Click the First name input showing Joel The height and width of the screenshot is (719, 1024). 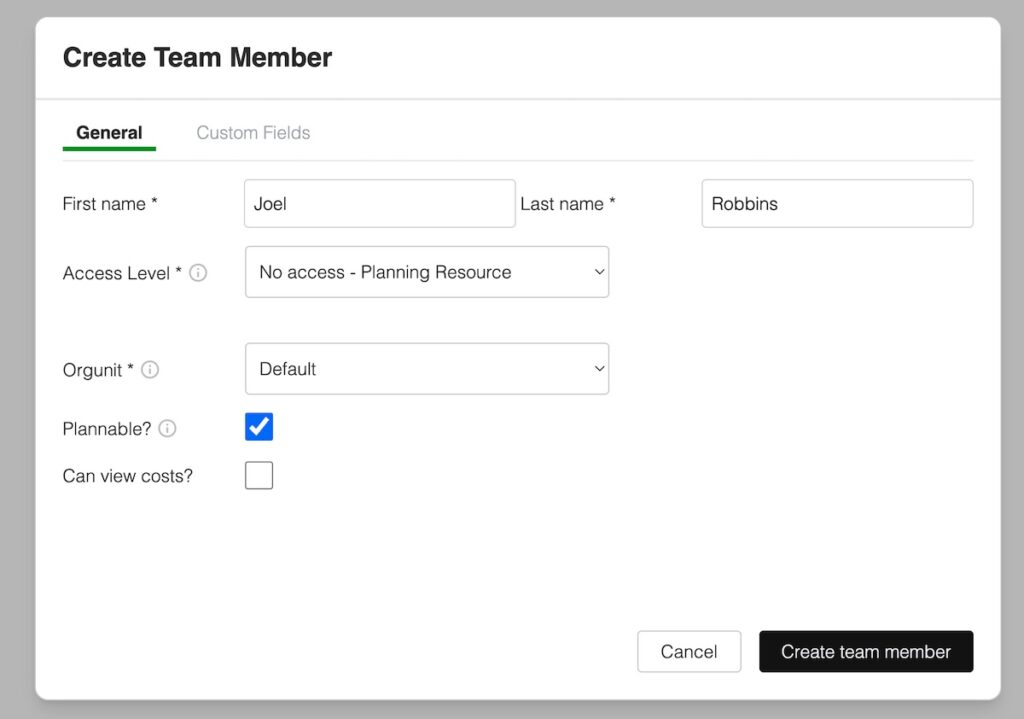click(379, 203)
